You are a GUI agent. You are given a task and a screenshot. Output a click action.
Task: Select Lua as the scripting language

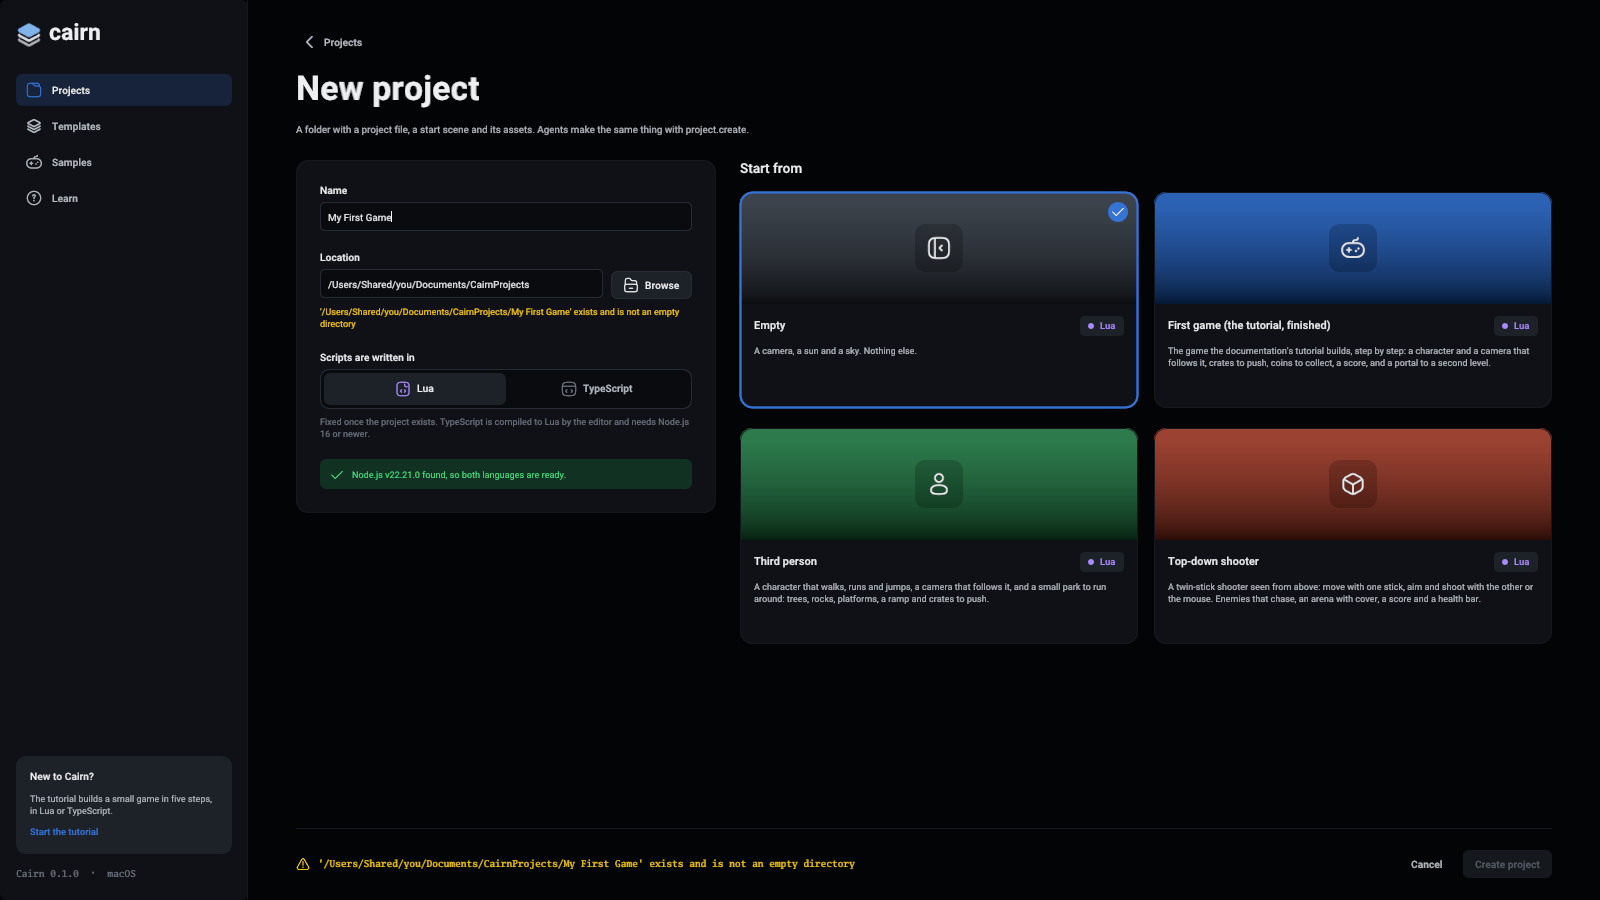click(x=415, y=389)
